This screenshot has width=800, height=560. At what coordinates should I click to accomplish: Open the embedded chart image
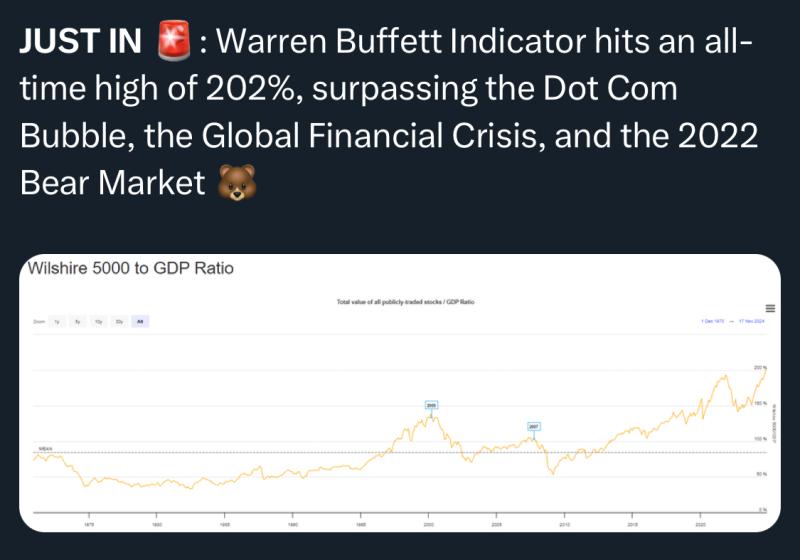400,393
